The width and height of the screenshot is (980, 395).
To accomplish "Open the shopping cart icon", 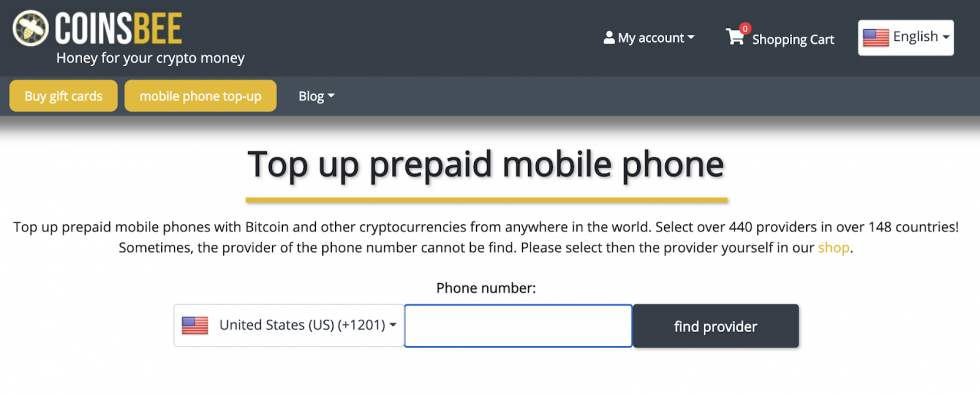I will (x=736, y=37).
